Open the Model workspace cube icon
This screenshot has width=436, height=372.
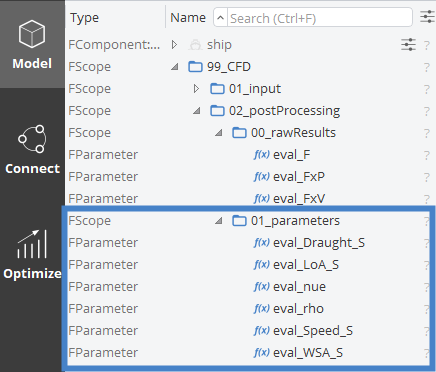pyautogui.click(x=32, y=34)
